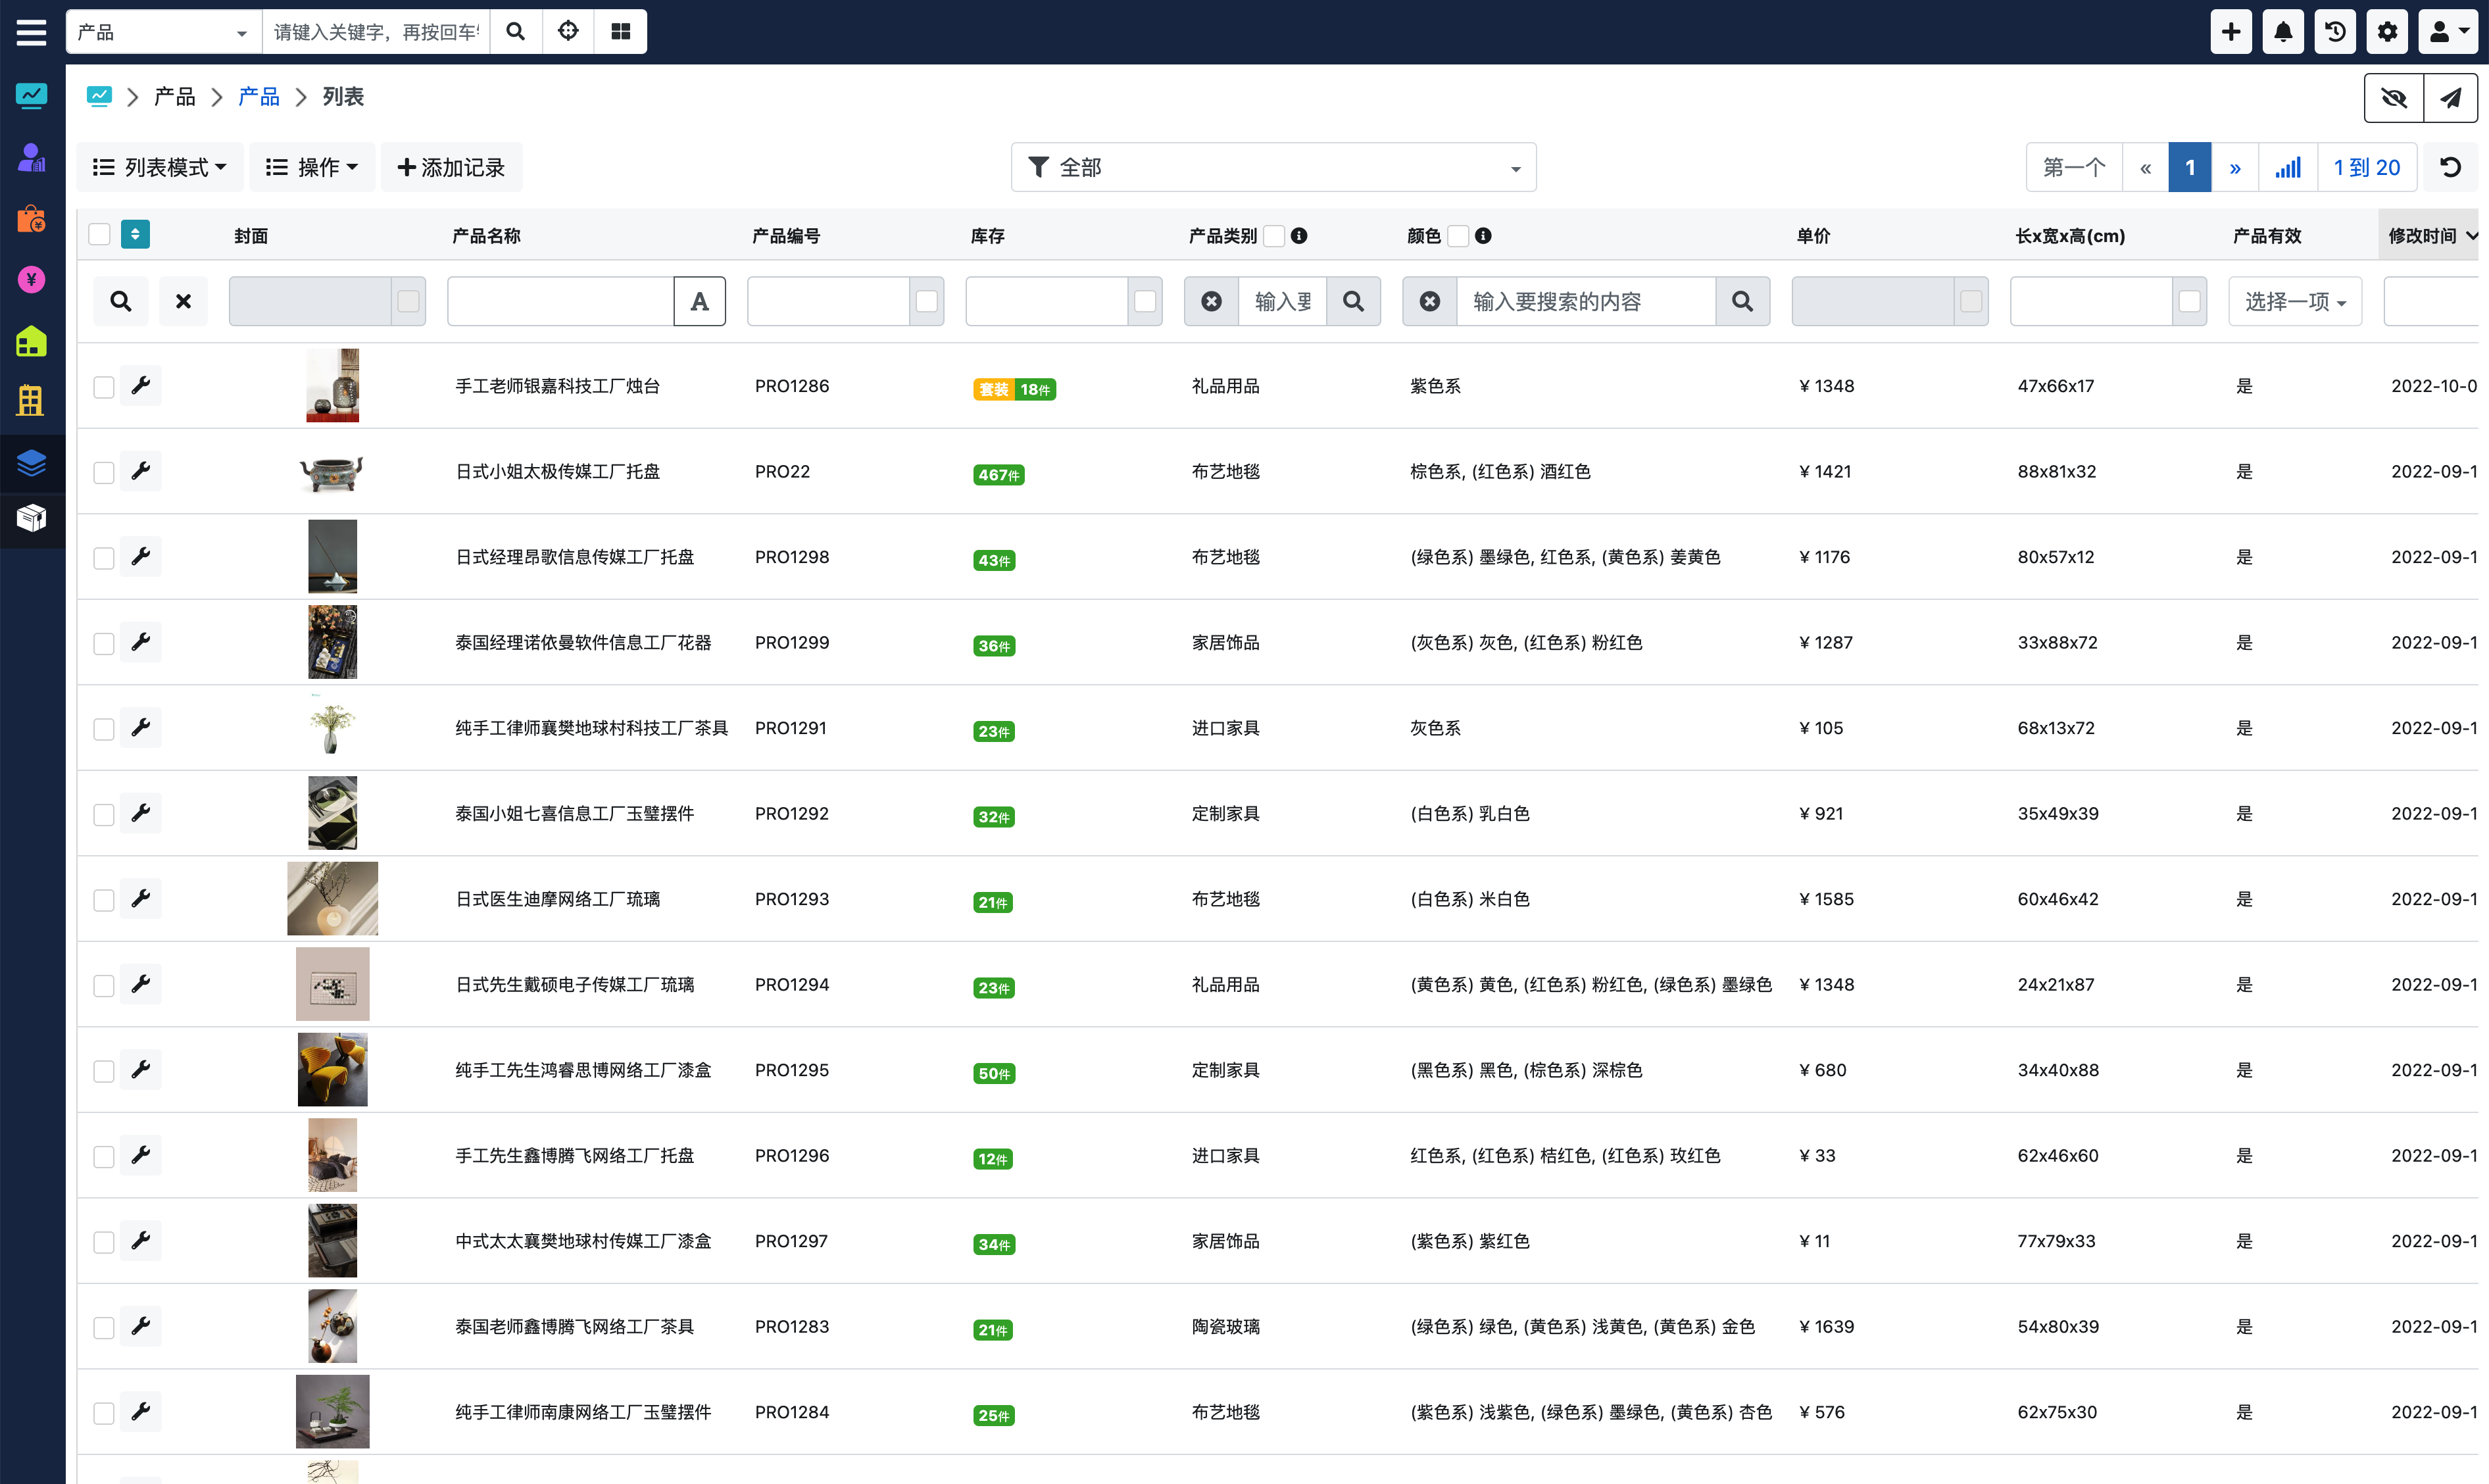Viewport: 2489px width, 1484px height.
Task: Click the 467件 stock badge
Action: (x=998, y=475)
